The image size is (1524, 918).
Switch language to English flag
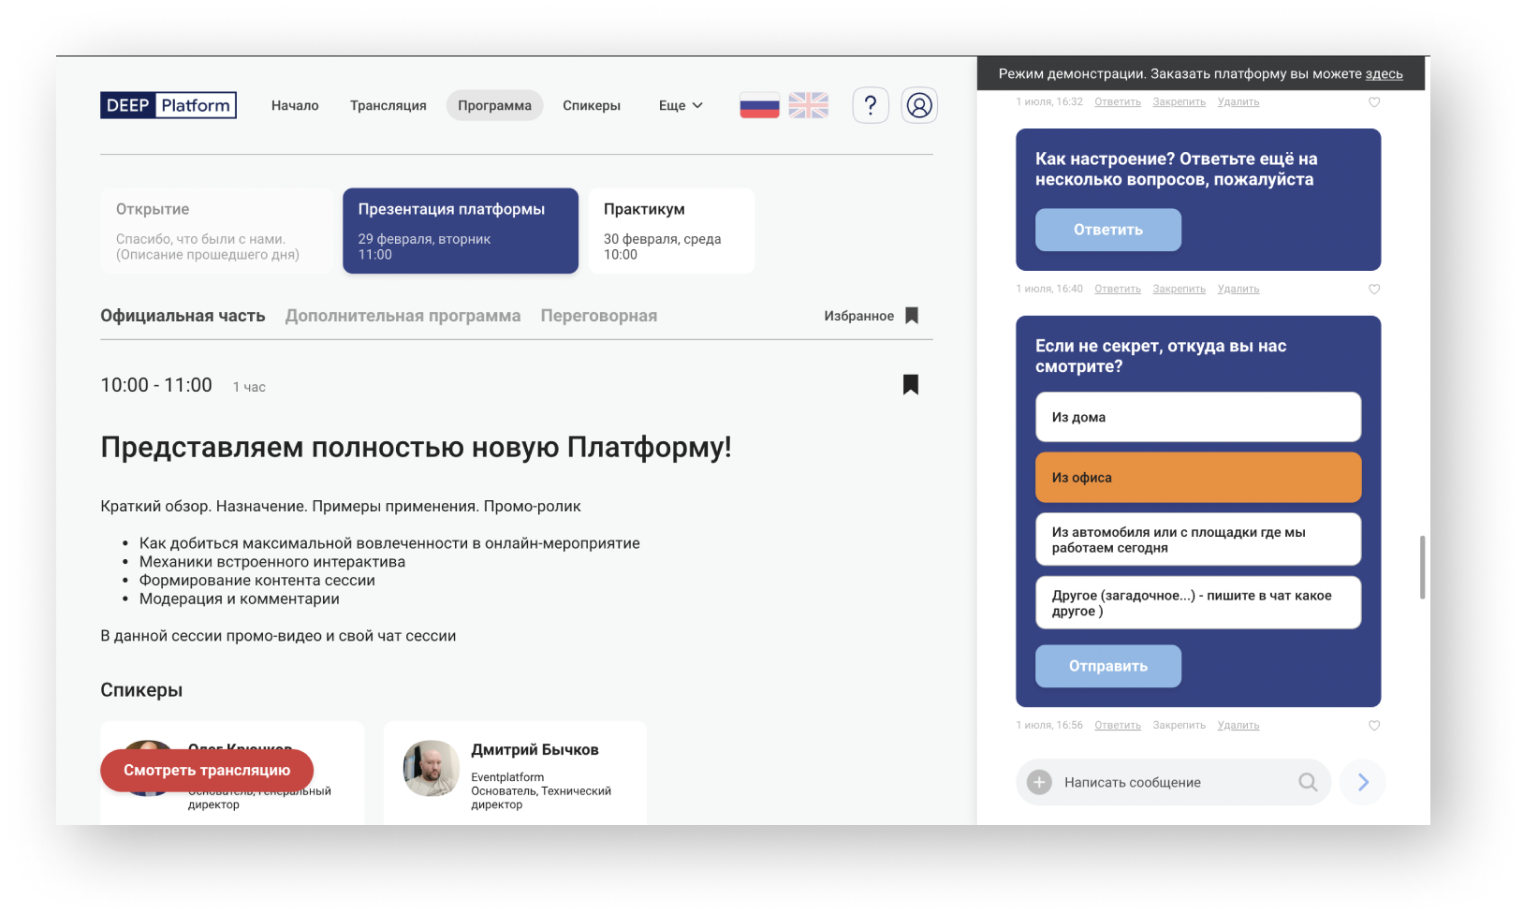click(x=808, y=105)
